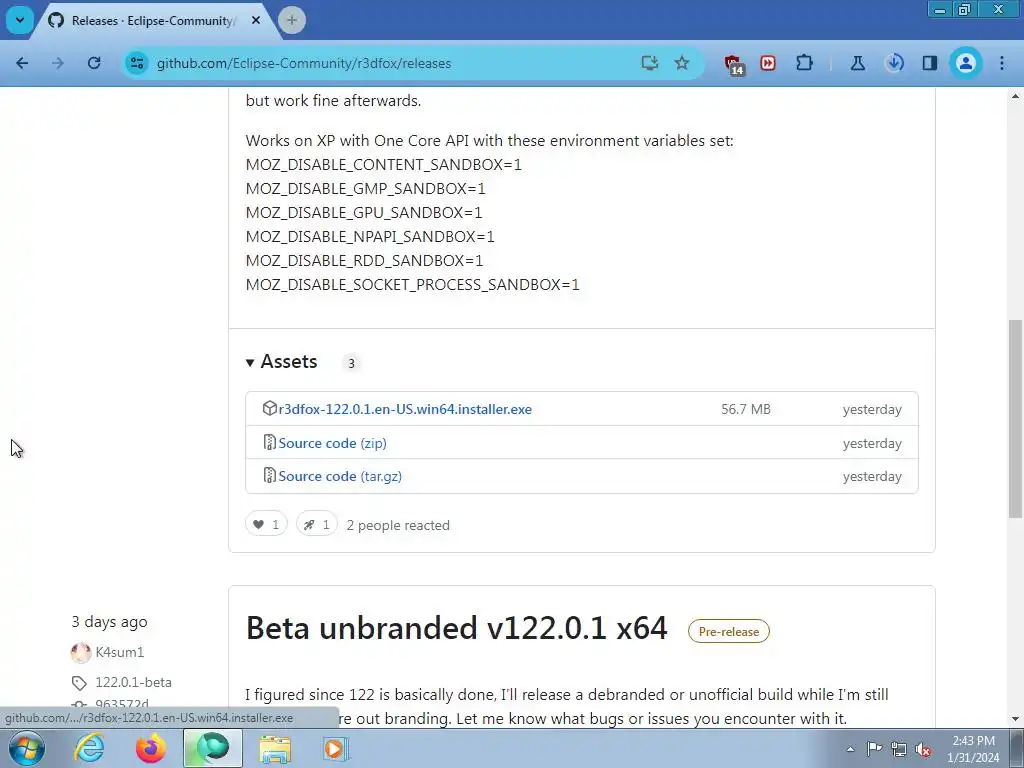Image resolution: width=1024 pixels, height=768 pixels.
Task: Toggle the browser side panel
Action: pos(929,63)
